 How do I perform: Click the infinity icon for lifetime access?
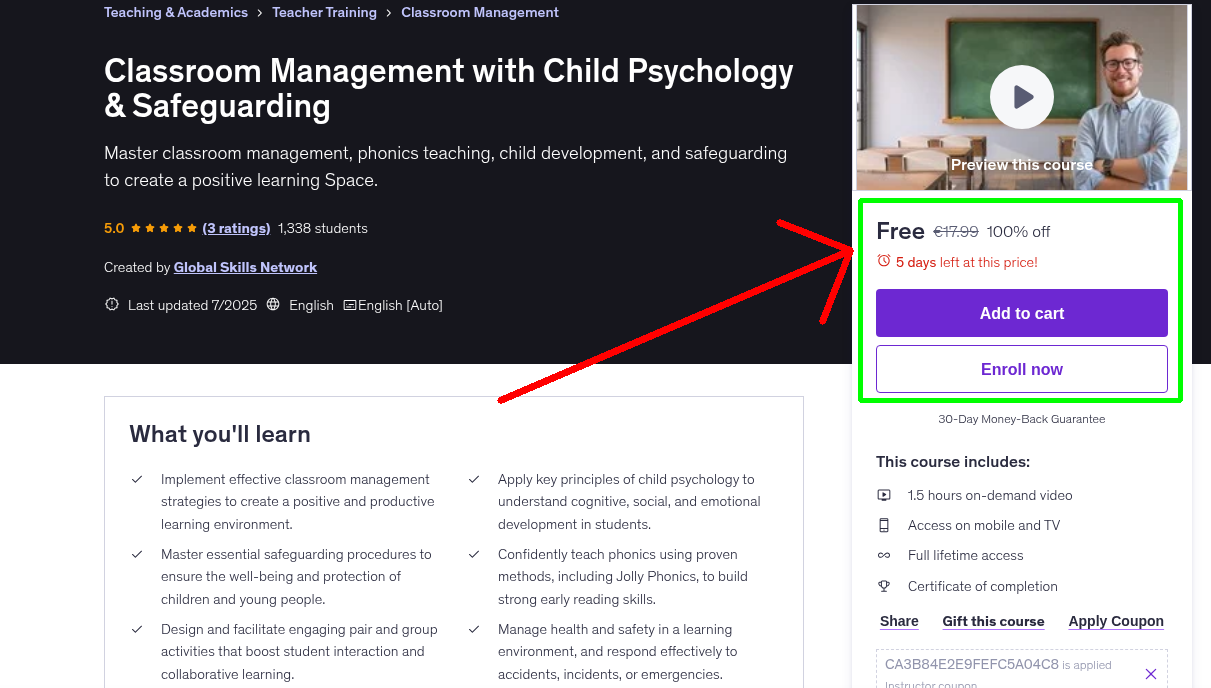(x=884, y=555)
